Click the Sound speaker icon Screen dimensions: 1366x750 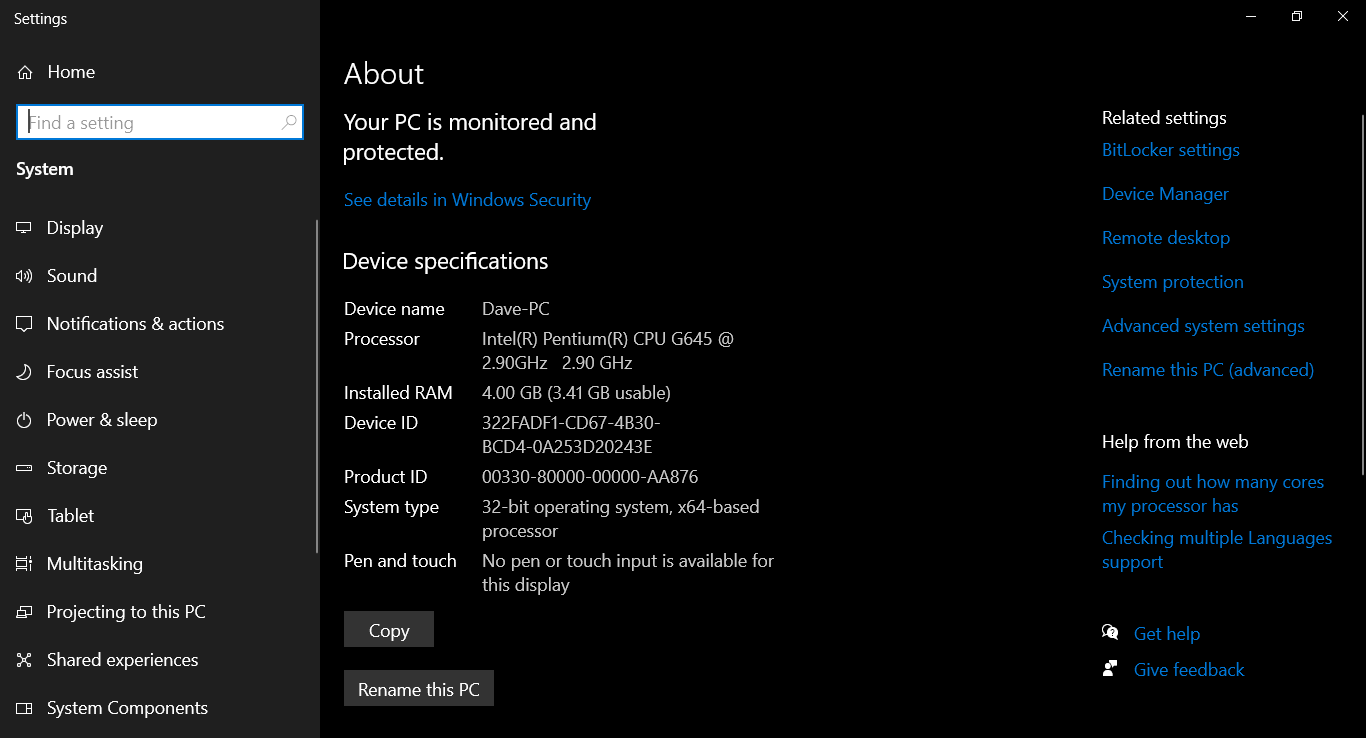(24, 276)
